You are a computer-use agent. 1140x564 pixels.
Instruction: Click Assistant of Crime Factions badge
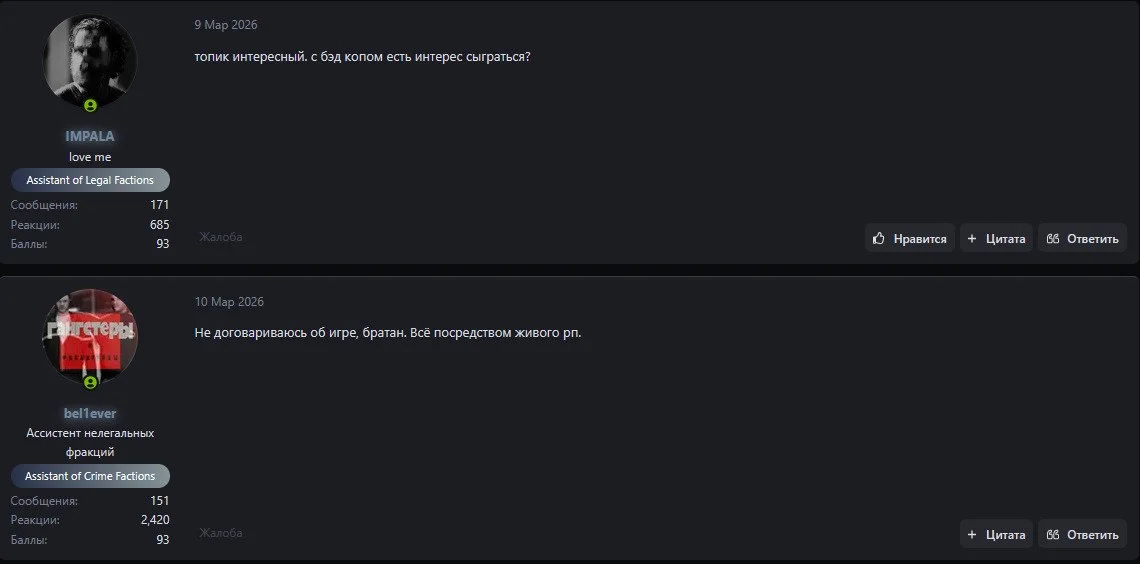pyautogui.click(x=90, y=476)
